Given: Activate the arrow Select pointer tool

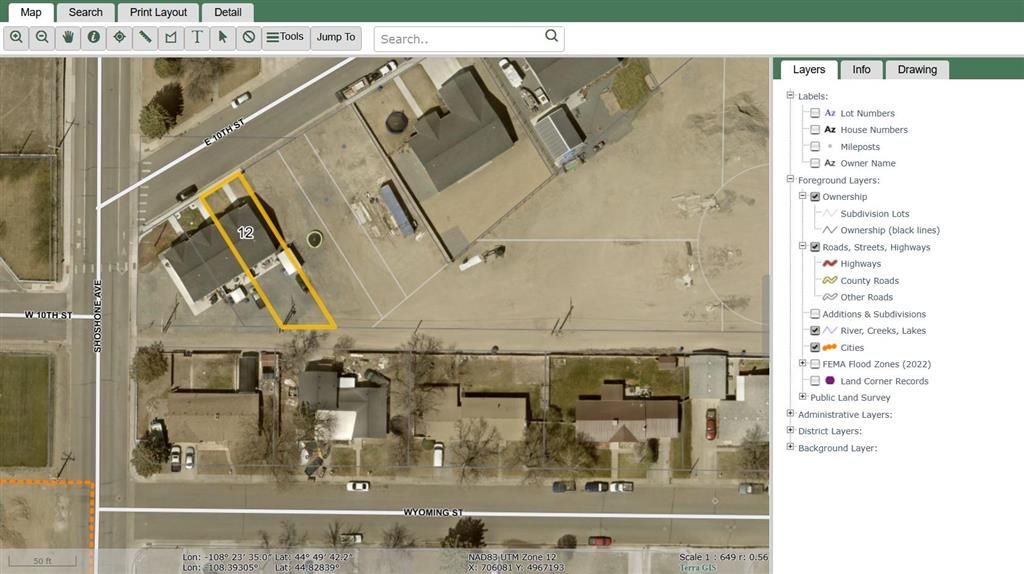Looking at the screenshot, I should tap(223, 37).
